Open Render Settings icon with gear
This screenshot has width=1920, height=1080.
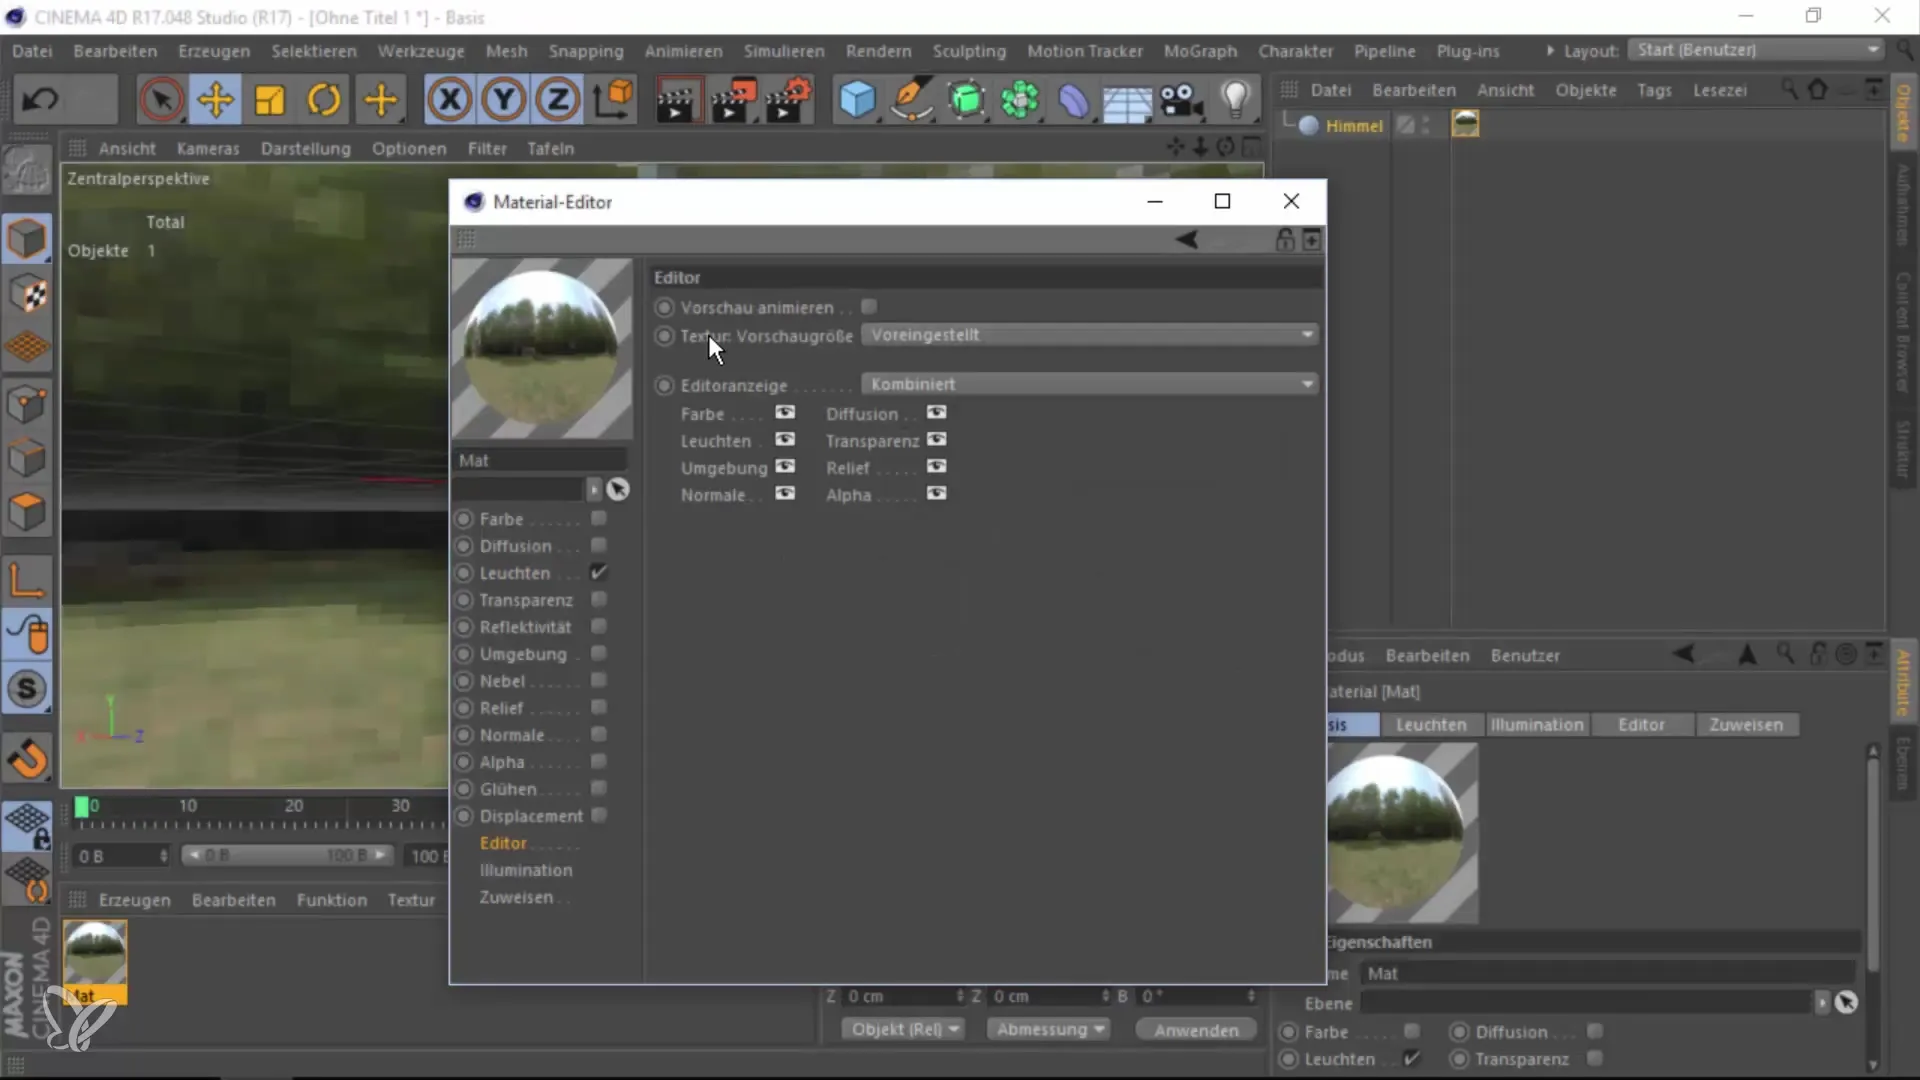coord(788,99)
